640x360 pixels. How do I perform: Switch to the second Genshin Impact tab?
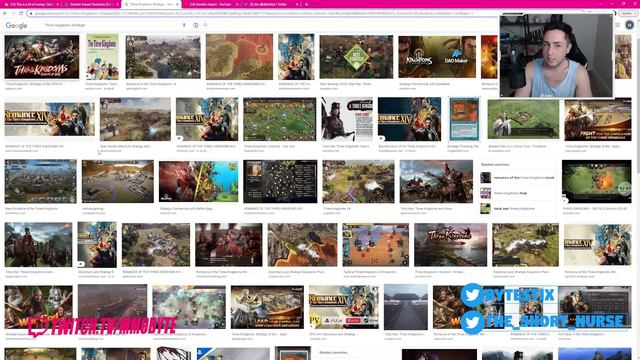tap(91, 4)
